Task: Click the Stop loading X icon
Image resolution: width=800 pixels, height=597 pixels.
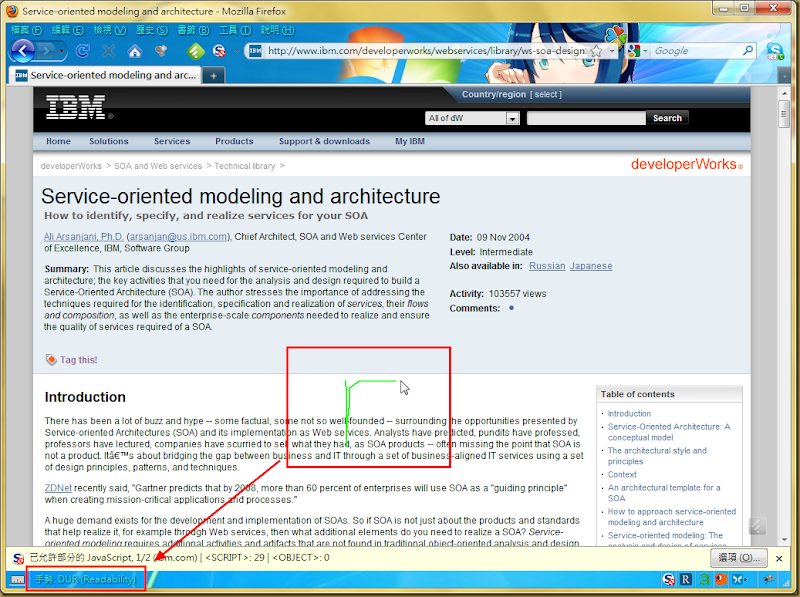Action: [x=109, y=51]
